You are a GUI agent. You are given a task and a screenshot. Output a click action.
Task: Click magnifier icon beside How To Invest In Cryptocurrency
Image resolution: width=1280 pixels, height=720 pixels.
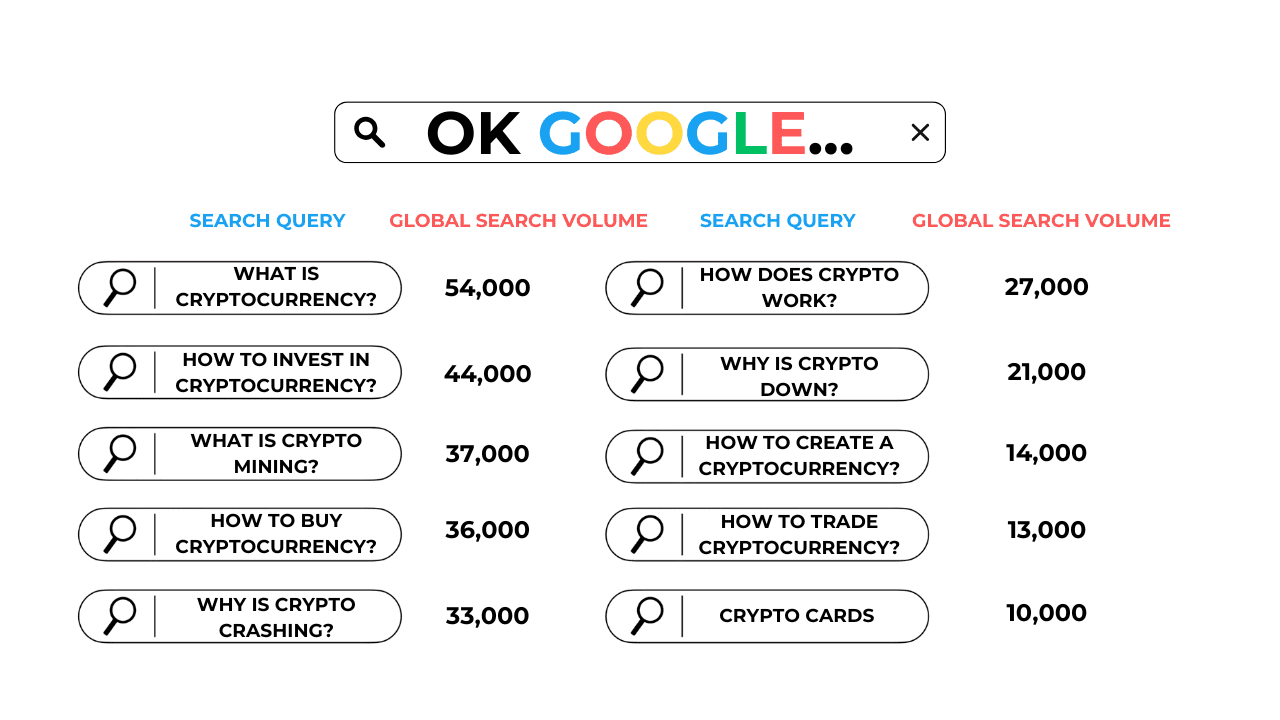(x=120, y=372)
